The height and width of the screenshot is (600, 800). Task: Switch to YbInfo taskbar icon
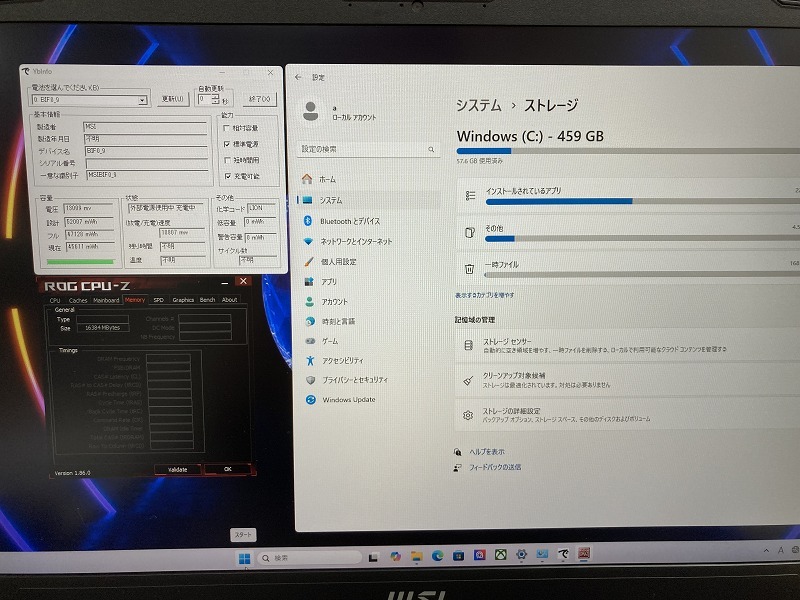click(563, 553)
